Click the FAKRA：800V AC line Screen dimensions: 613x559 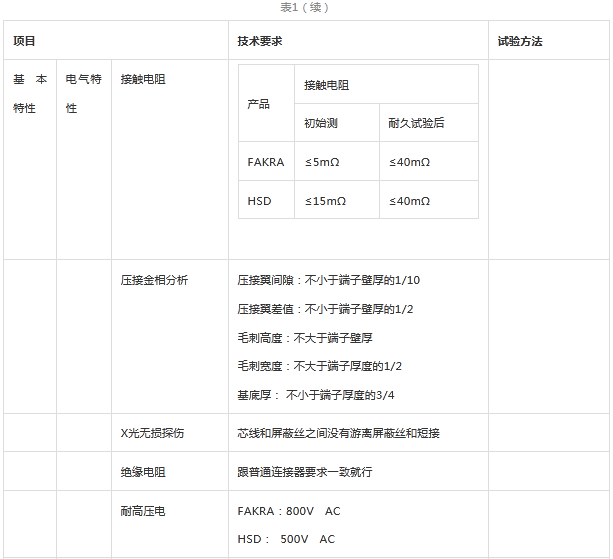(x=288, y=510)
